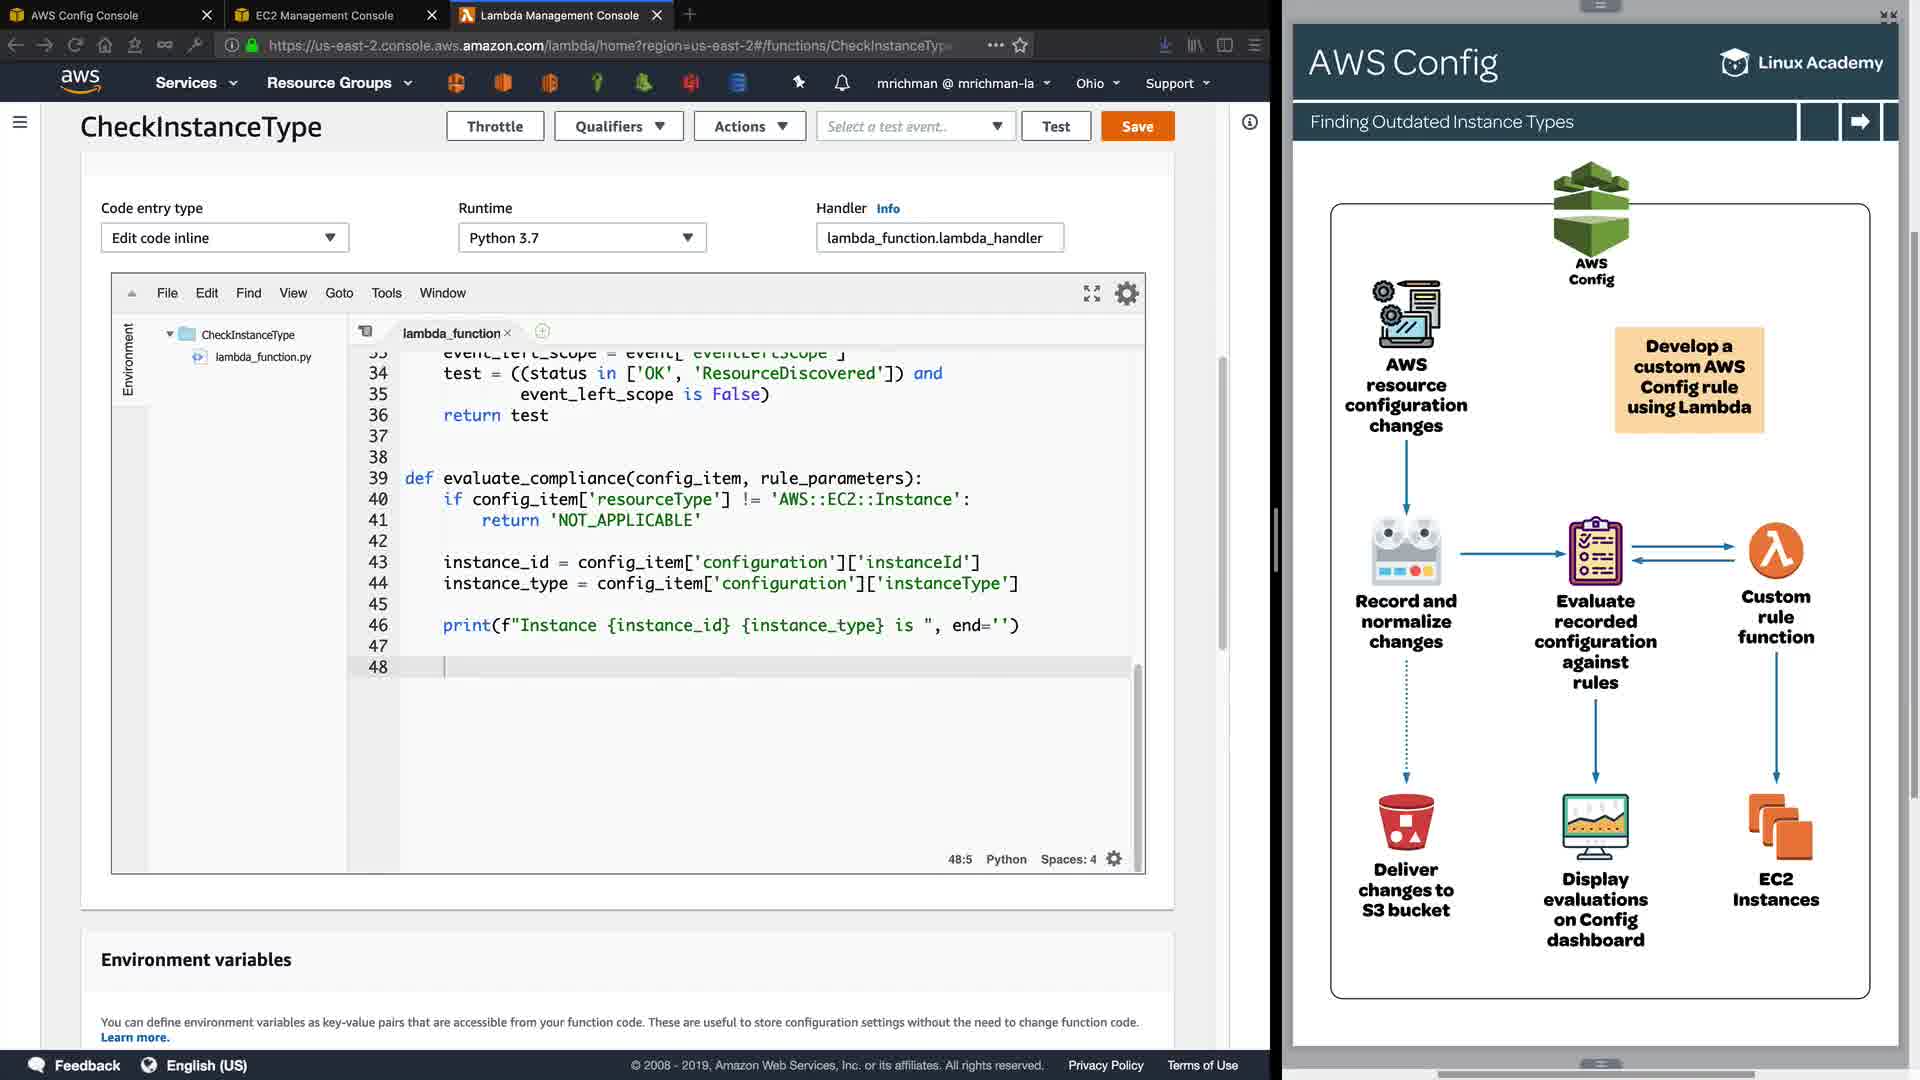Open the hamburger side navigation menu
This screenshot has height=1080, width=1920.
coord(20,122)
